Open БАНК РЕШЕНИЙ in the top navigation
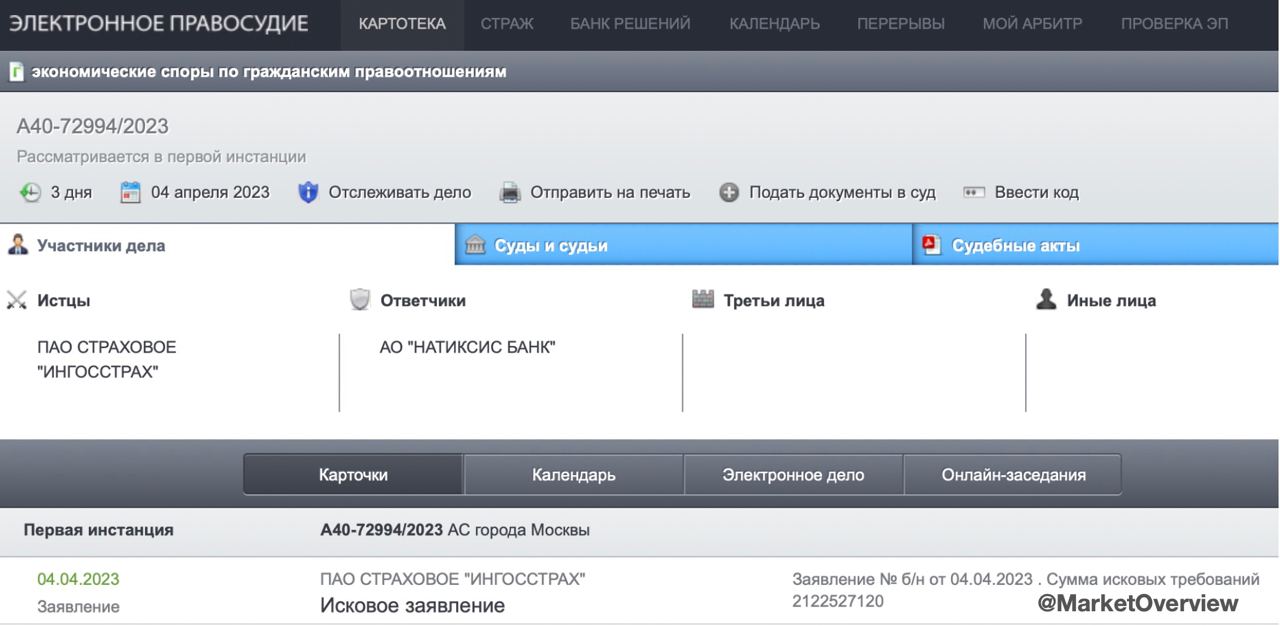 pyautogui.click(x=630, y=24)
